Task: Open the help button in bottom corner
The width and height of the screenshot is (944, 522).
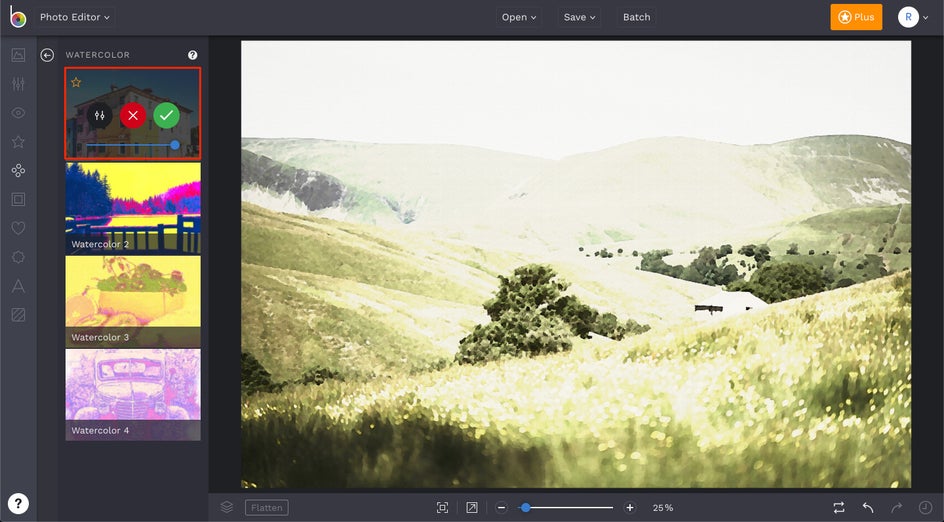Action: (x=18, y=503)
